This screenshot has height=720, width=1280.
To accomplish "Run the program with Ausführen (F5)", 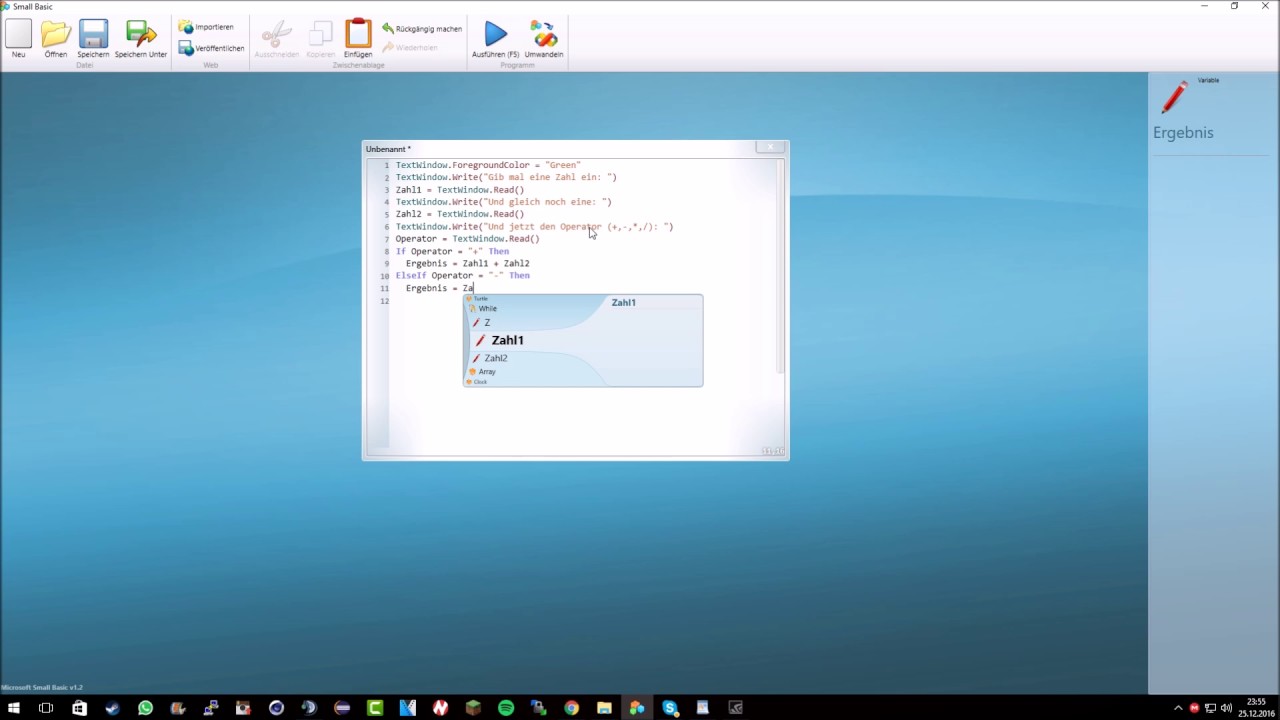I will [496, 38].
